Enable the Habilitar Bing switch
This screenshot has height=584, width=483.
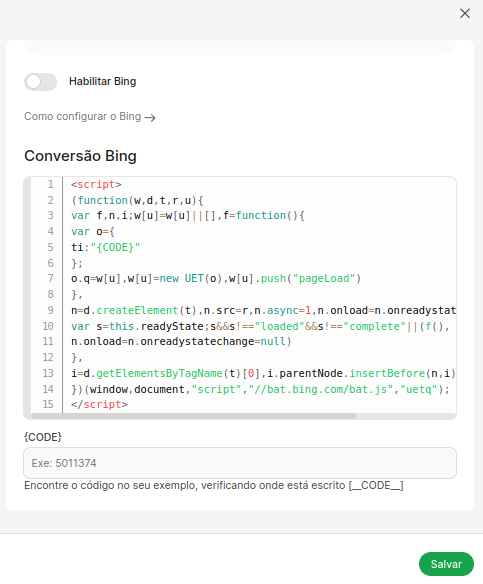pyautogui.click(x=40, y=82)
